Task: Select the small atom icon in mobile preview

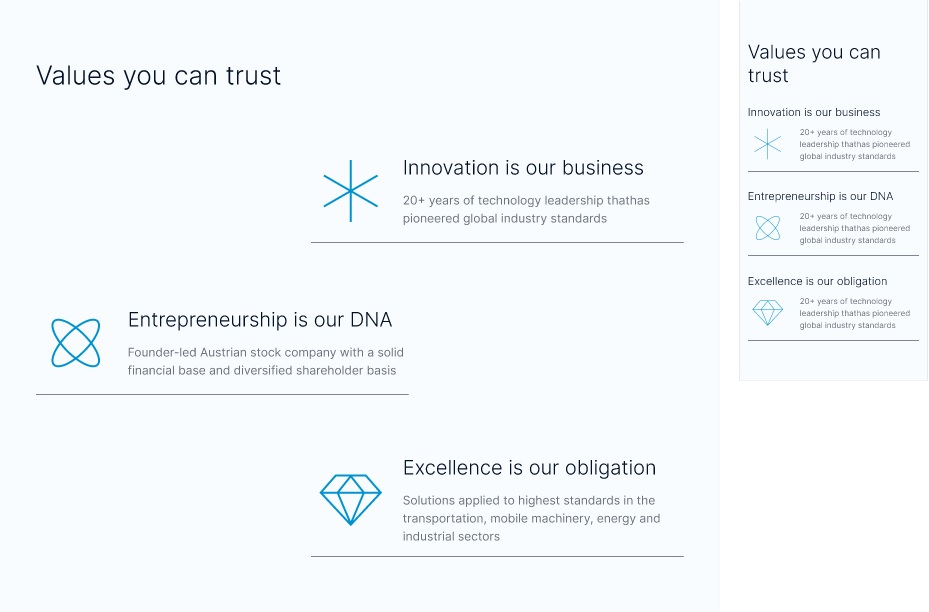Action: click(x=767, y=229)
